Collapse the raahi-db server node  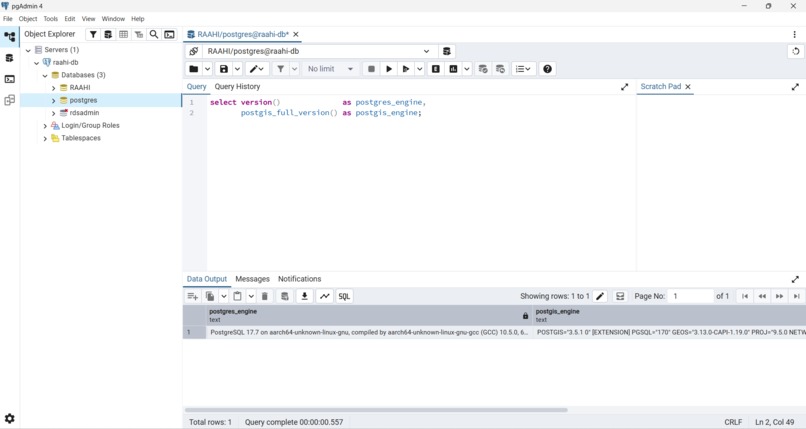click(x=36, y=63)
